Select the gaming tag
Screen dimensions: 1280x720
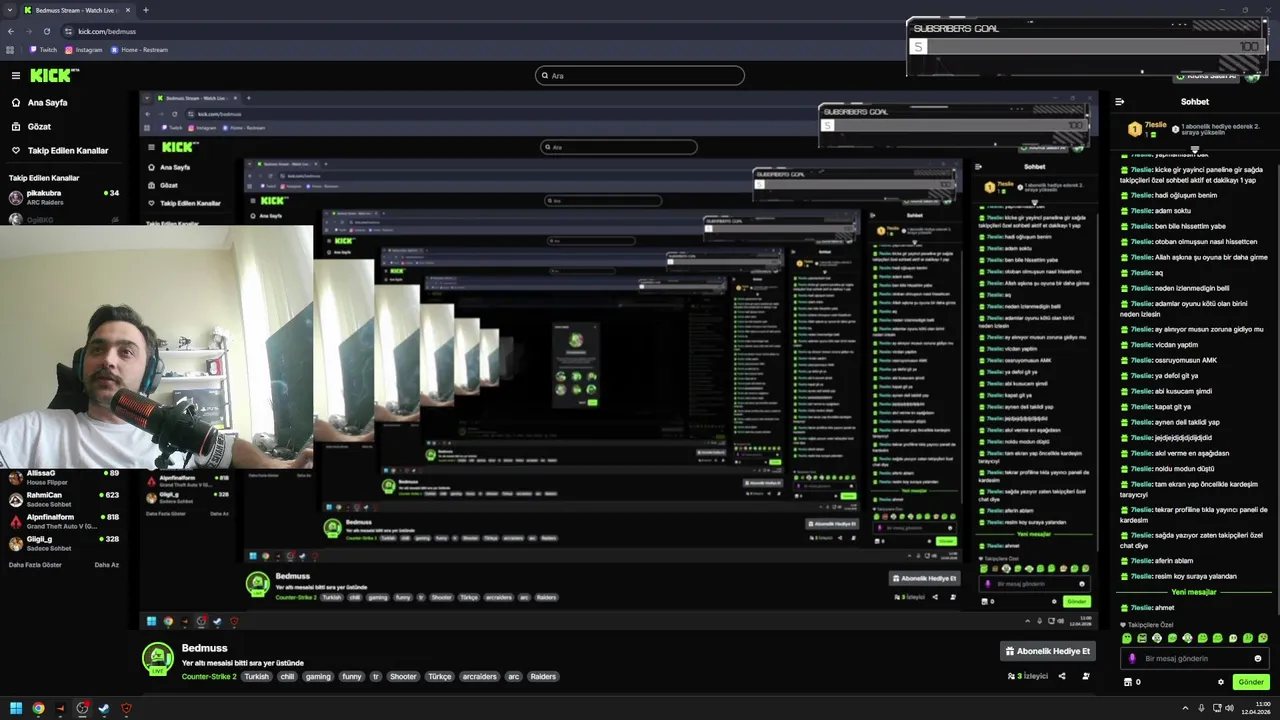(318, 677)
